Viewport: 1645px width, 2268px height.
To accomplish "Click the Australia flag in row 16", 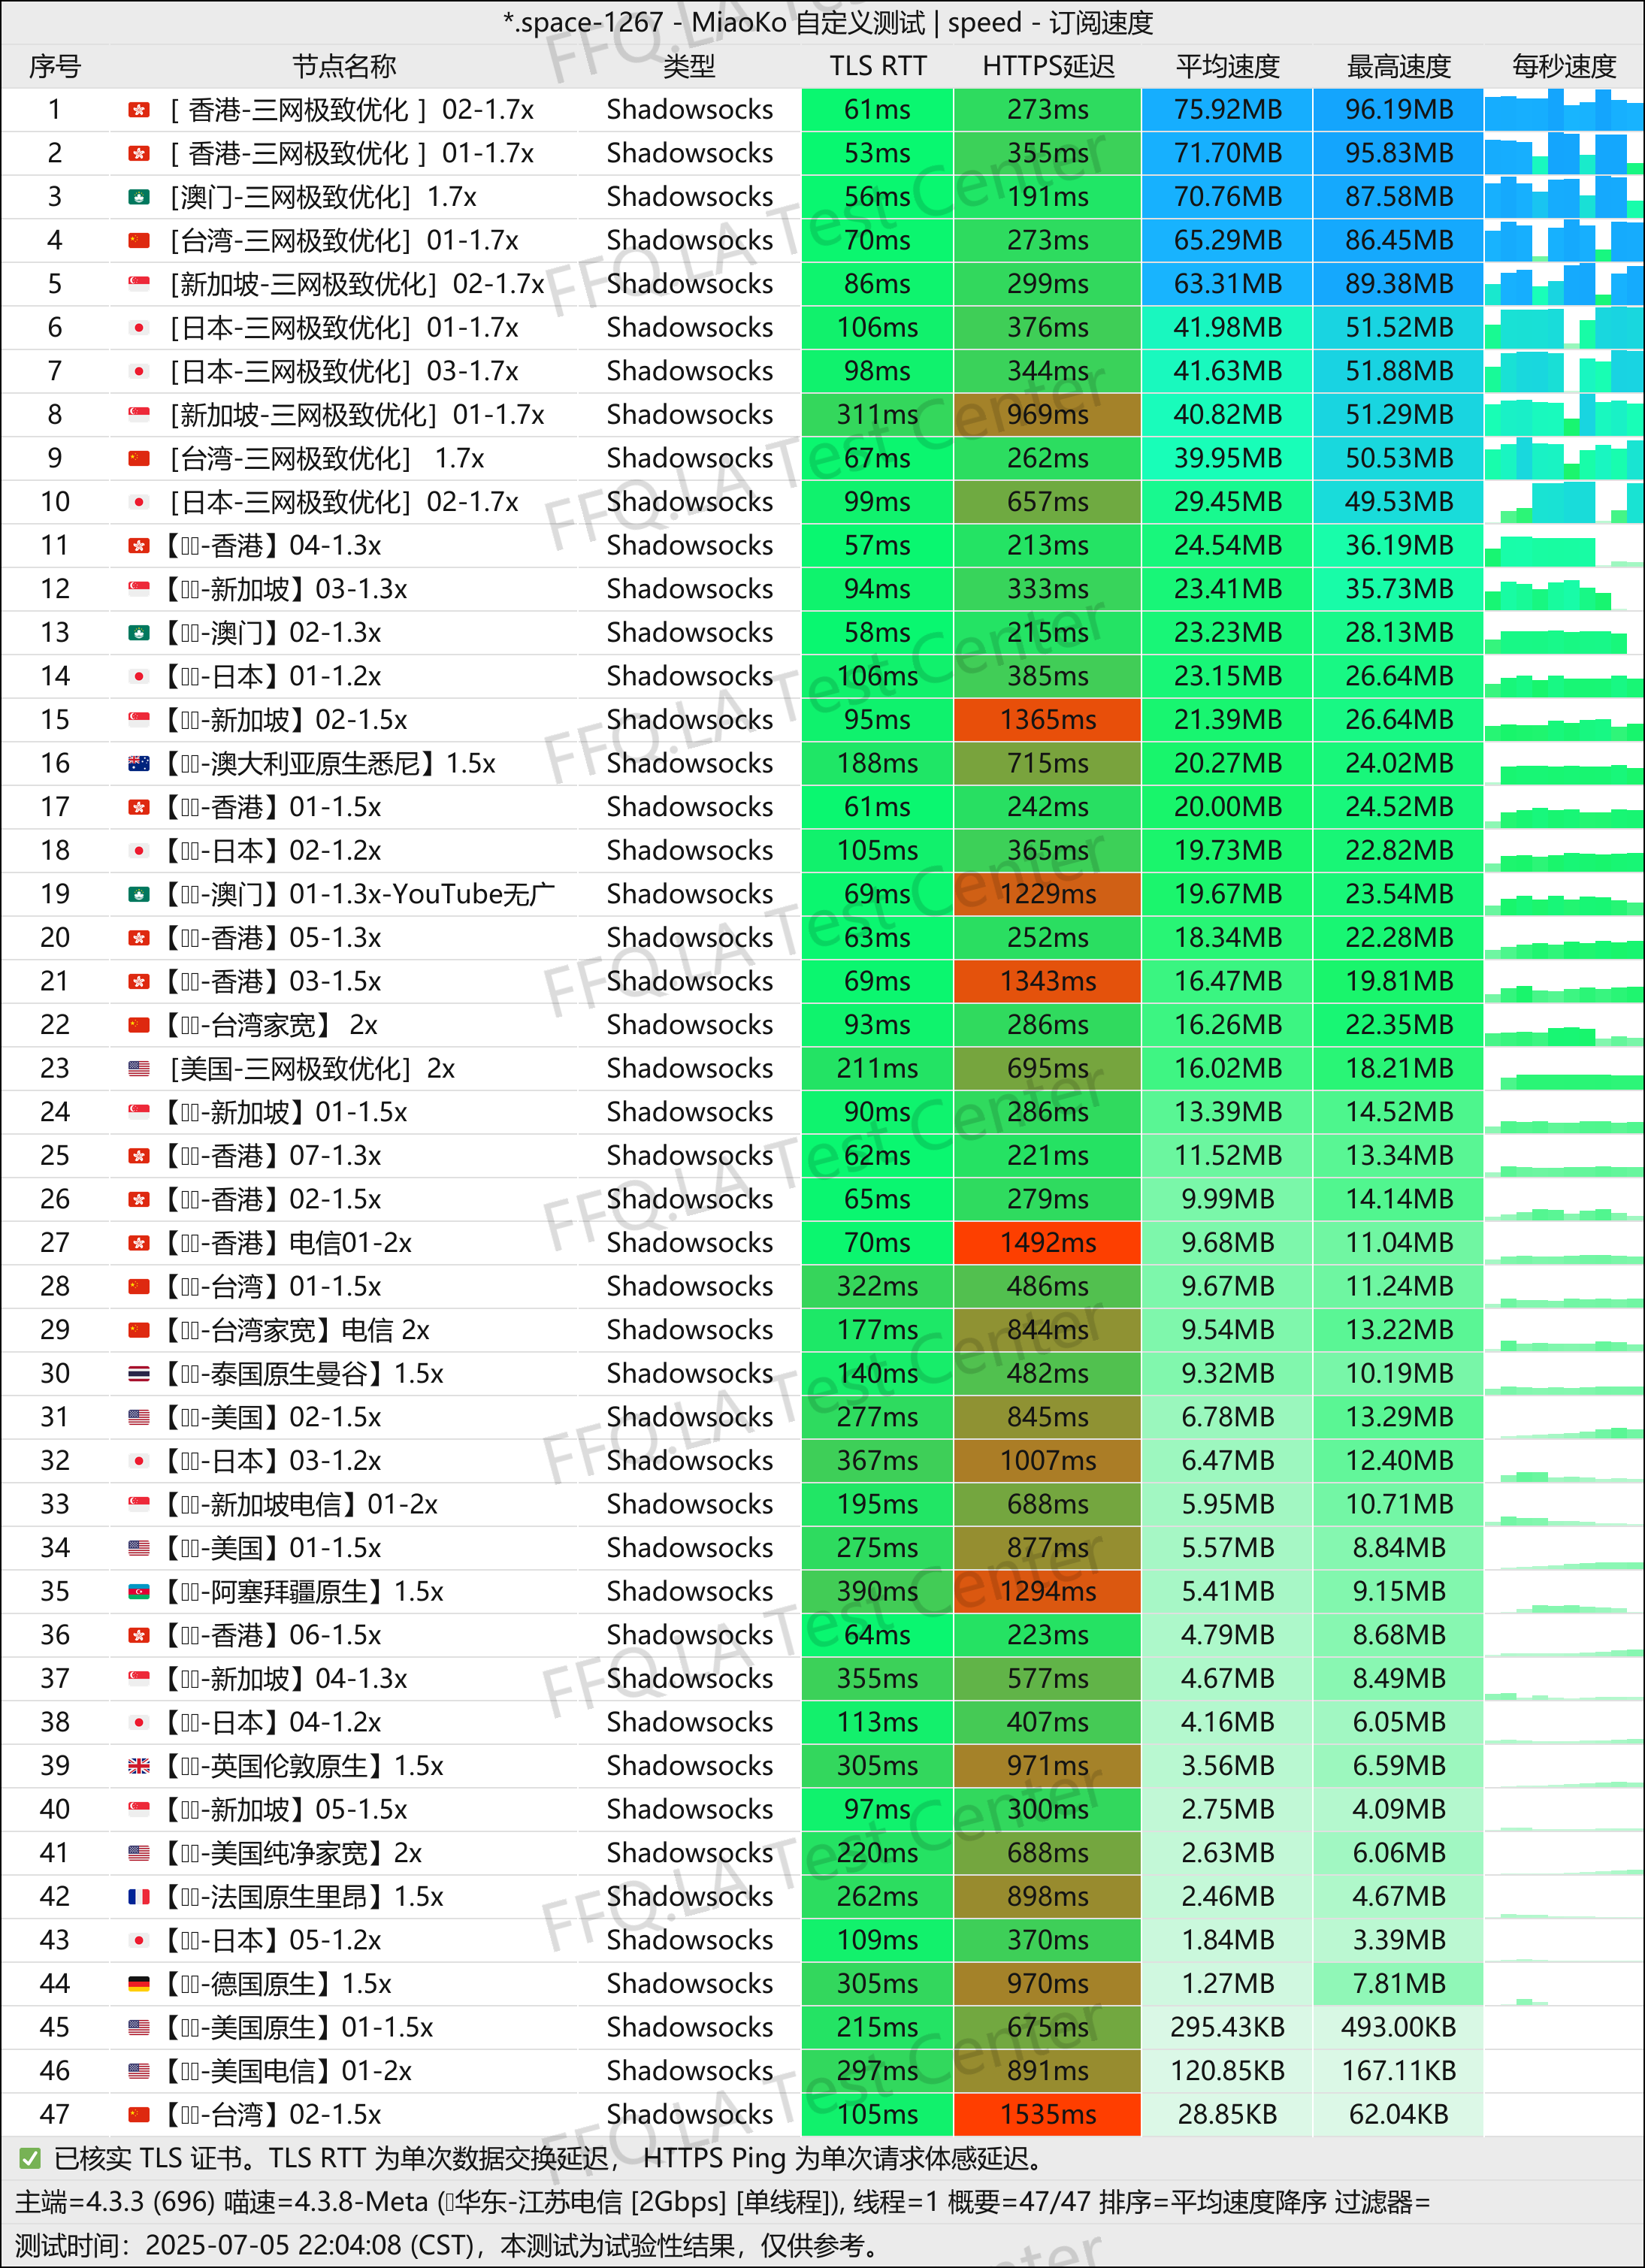I will click(x=139, y=764).
